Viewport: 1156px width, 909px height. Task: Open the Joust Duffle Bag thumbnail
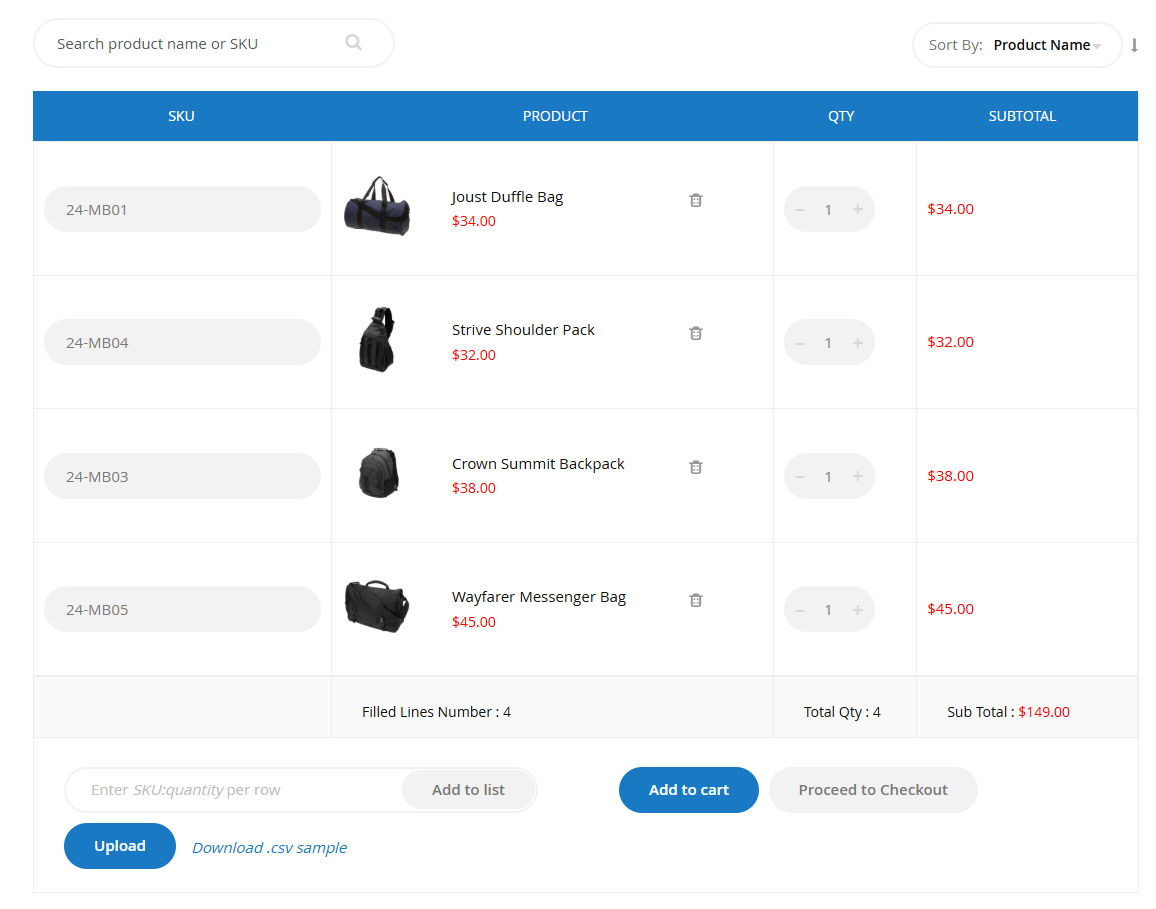click(x=377, y=206)
